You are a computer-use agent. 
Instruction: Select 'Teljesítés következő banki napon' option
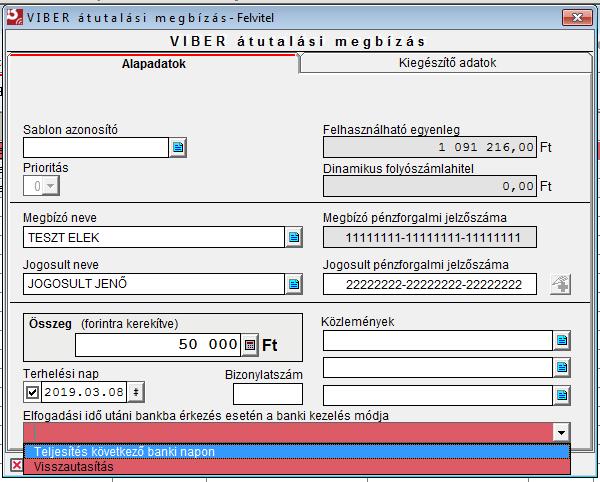tap(297, 452)
